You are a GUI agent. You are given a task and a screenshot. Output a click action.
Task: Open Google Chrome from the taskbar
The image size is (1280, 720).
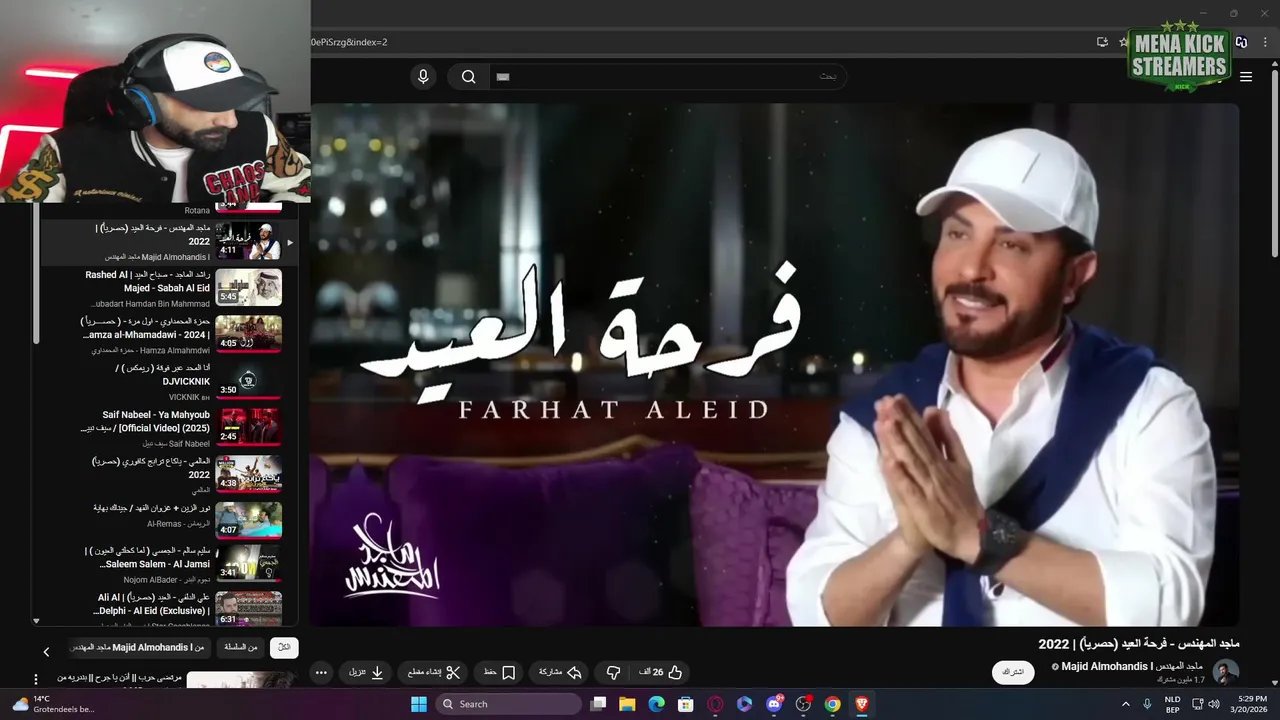(832, 704)
